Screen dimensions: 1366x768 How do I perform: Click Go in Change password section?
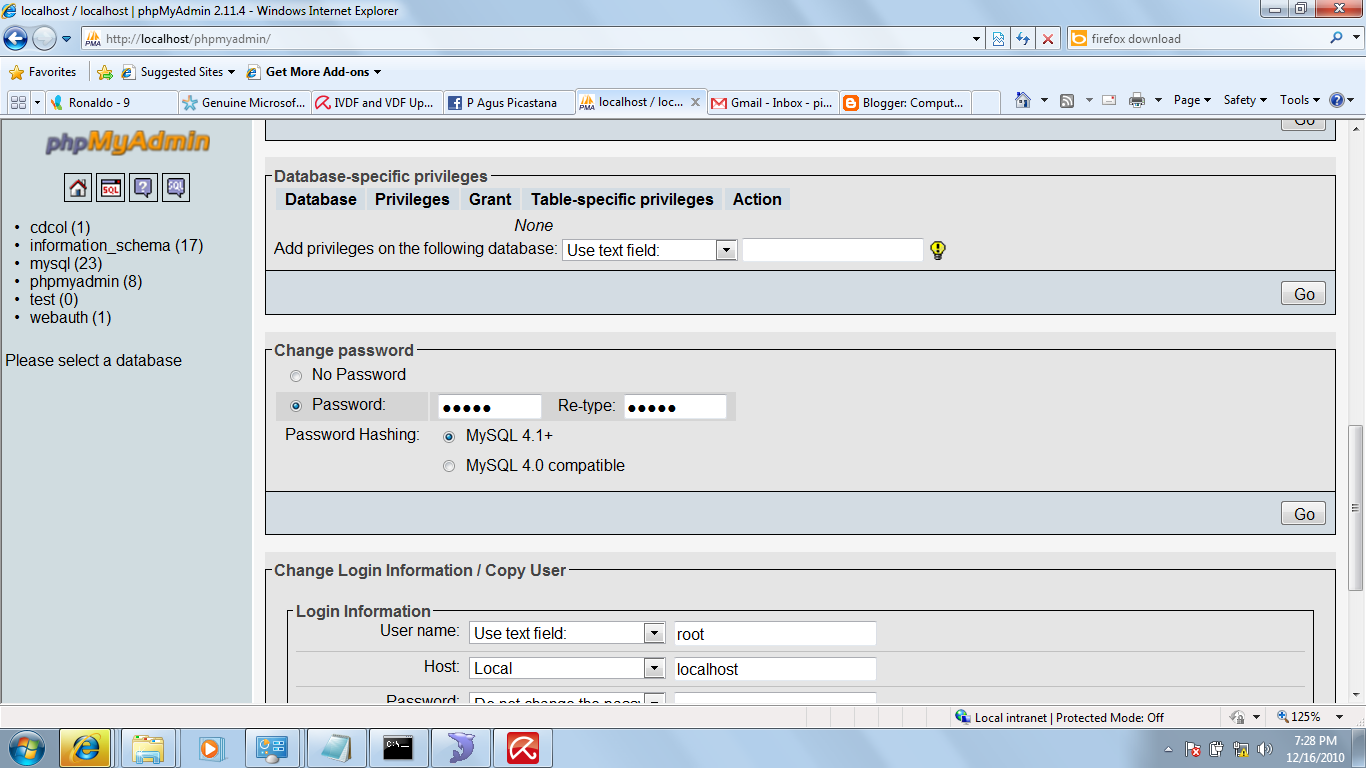[x=1304, y=514]
